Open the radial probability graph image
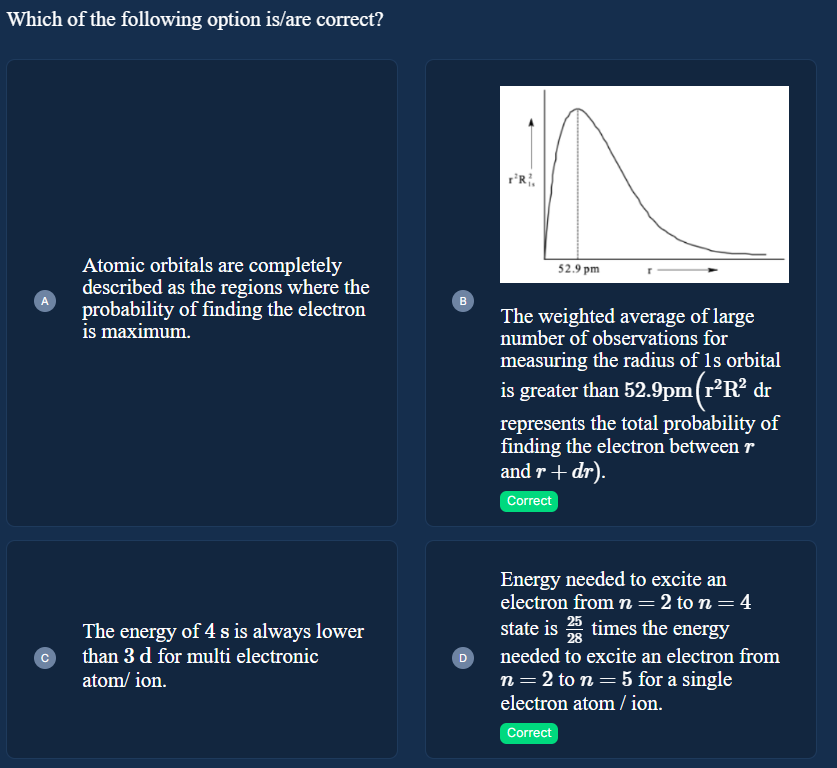Image resolution: width=837 pixels, height=768 pixels. pos(644,184)
